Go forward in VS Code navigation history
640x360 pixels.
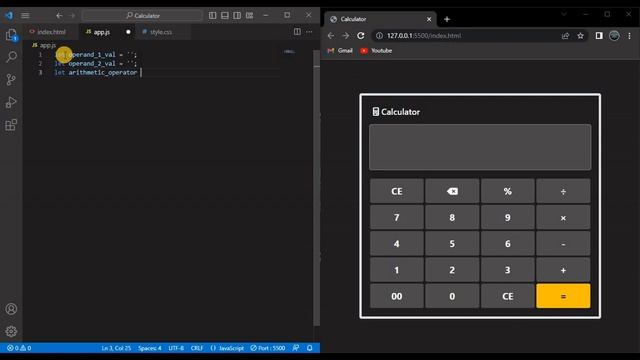coord(72,16)
